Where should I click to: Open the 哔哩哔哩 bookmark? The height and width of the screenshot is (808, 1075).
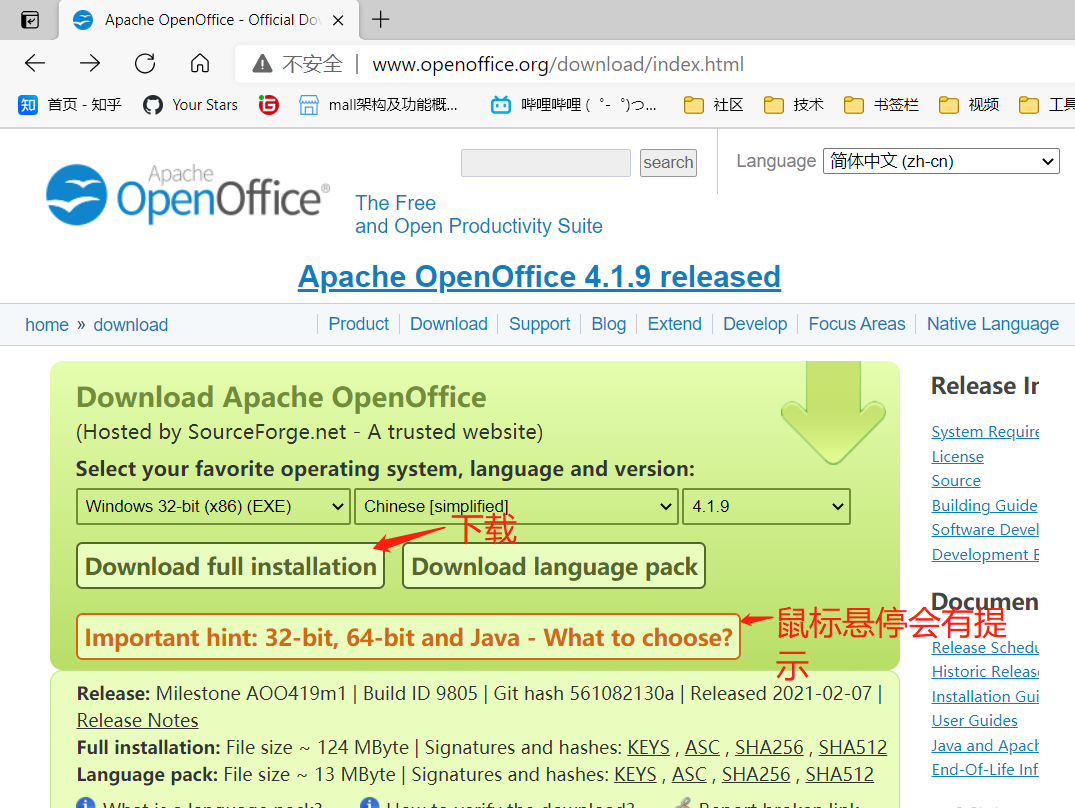[573, 105]
